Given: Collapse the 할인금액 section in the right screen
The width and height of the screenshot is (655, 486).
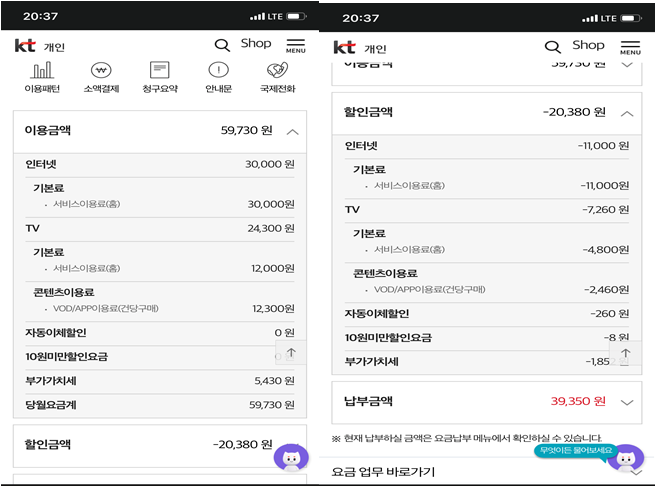Looking at the screenshot, I should click(626, 113).
